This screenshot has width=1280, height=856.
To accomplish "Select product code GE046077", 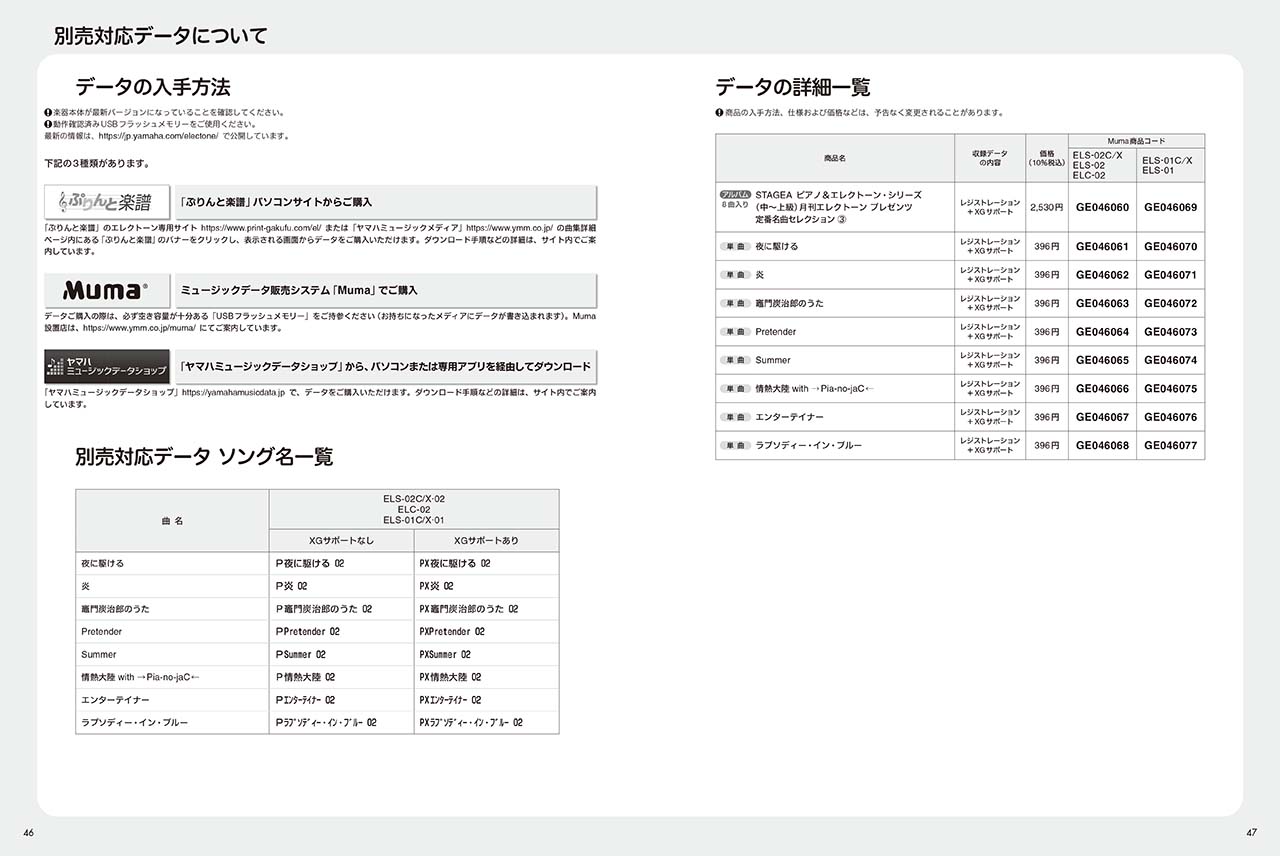I will pos(1171,446).
